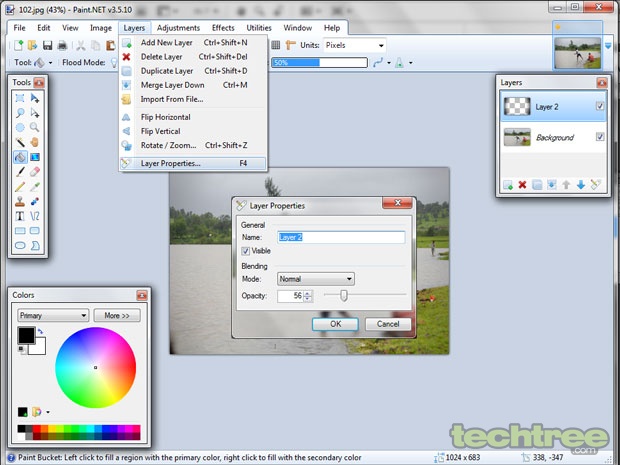Select the Zoom tool
Screen dimensions: 620x465
35,127
